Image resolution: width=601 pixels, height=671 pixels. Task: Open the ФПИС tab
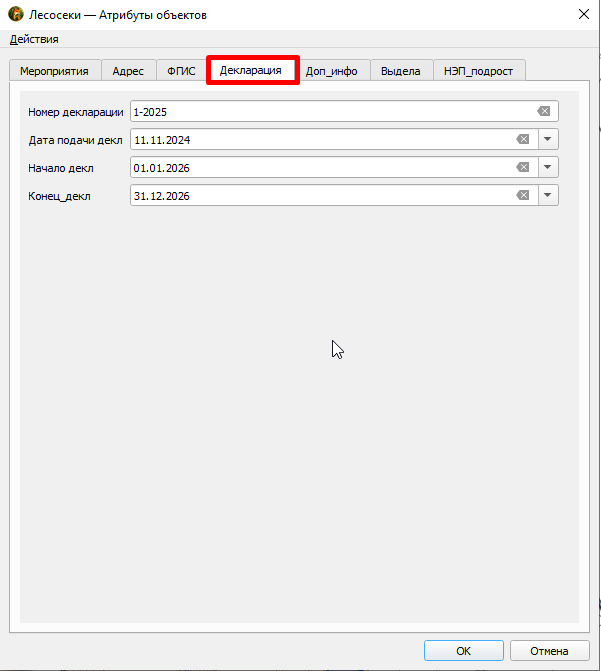pos(181,71)
